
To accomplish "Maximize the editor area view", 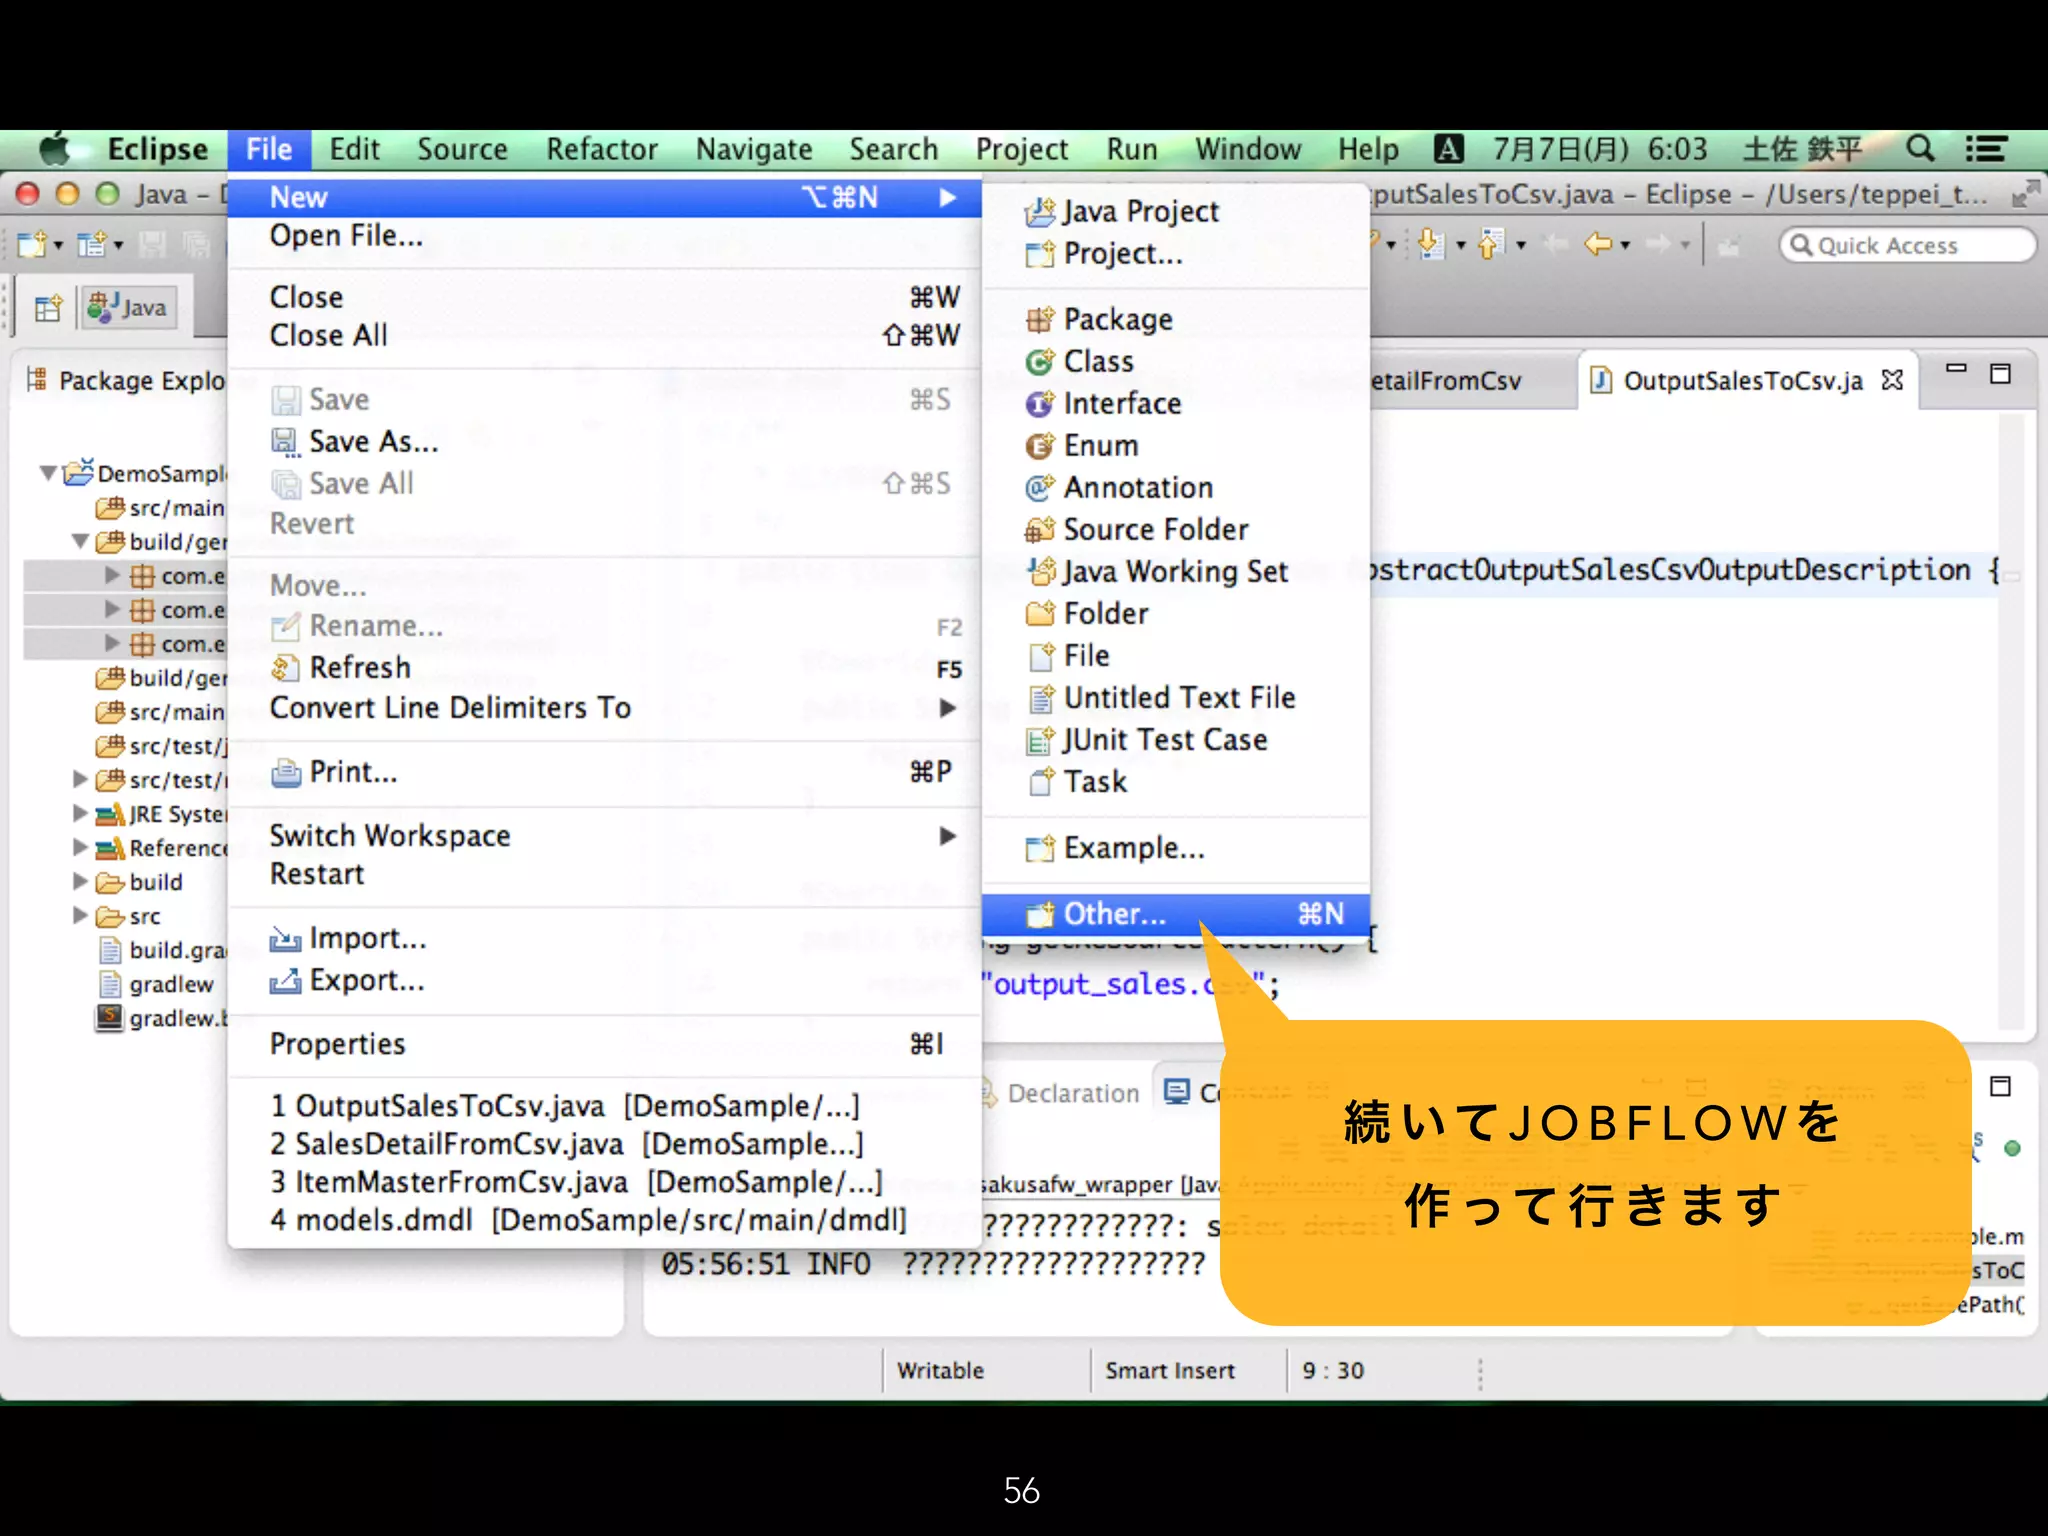I will pos(2000,374).
